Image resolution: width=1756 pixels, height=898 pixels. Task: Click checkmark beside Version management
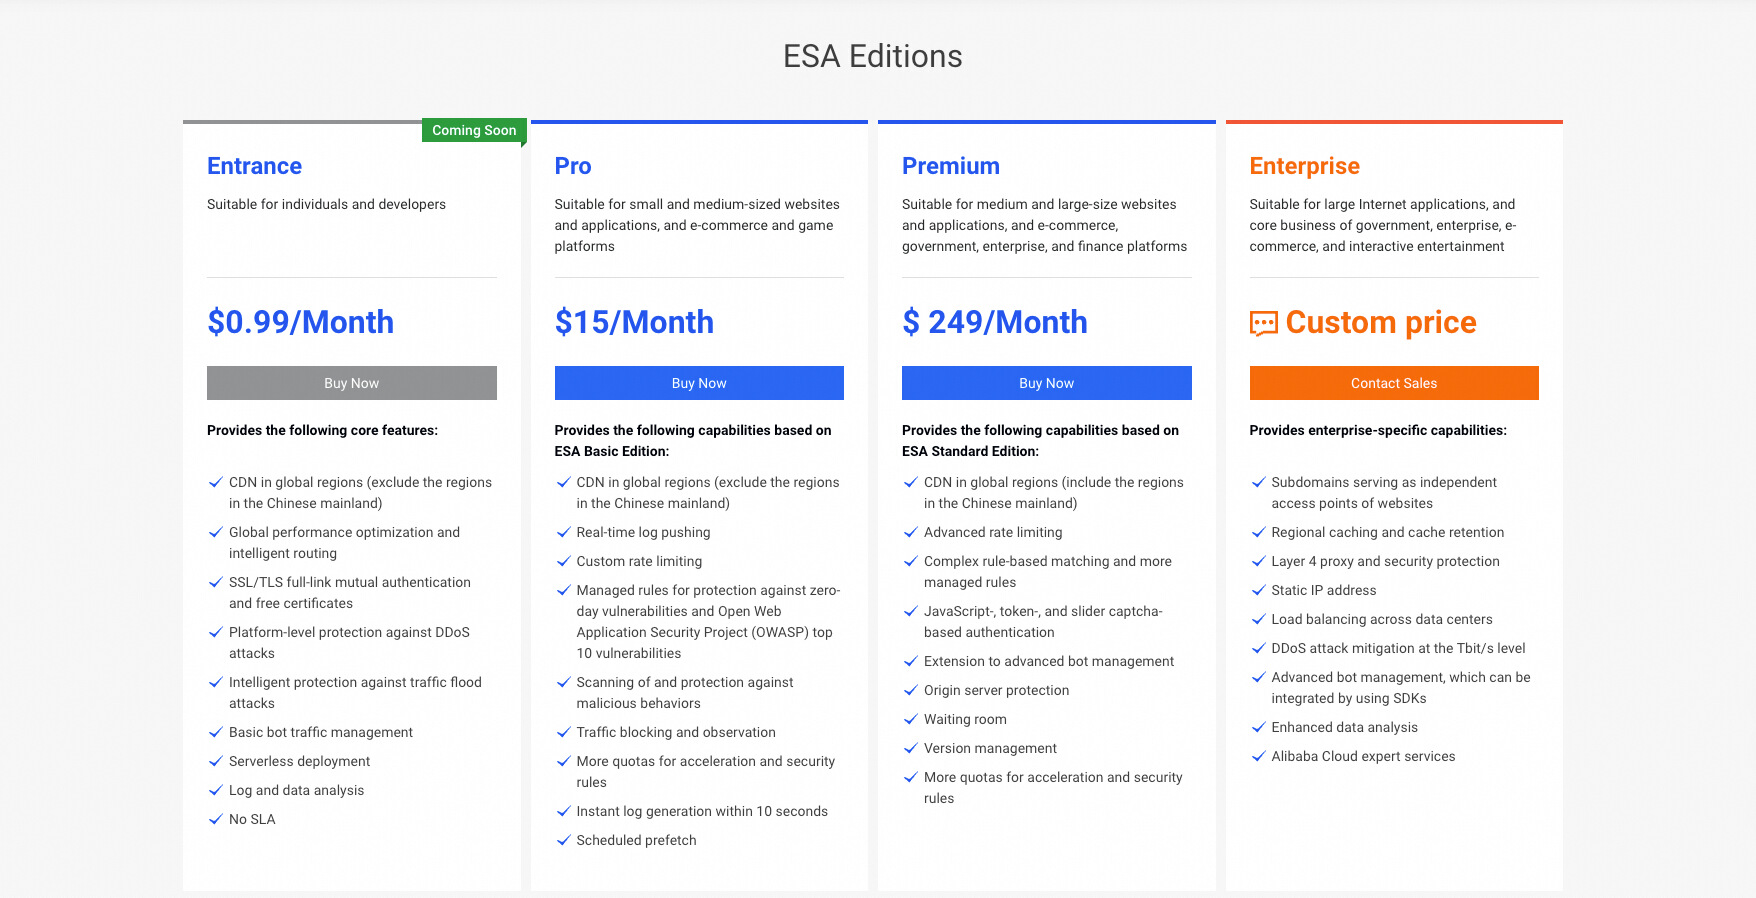[911, 748]
